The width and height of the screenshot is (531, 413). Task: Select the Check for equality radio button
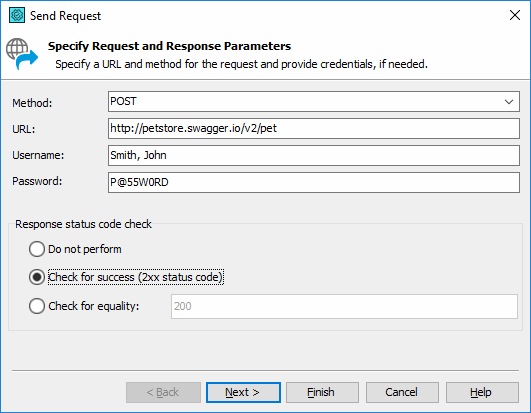tap(37, 306)
